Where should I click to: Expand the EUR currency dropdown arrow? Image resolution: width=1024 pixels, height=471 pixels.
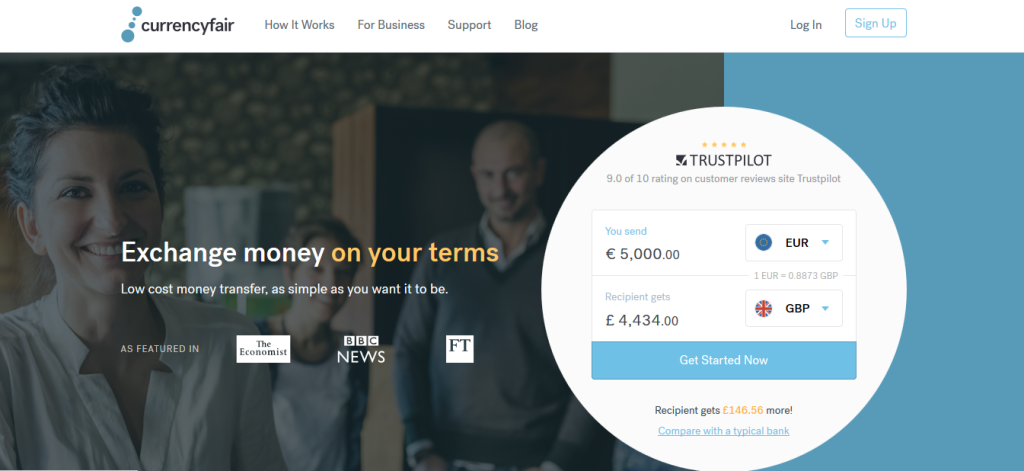825,243
